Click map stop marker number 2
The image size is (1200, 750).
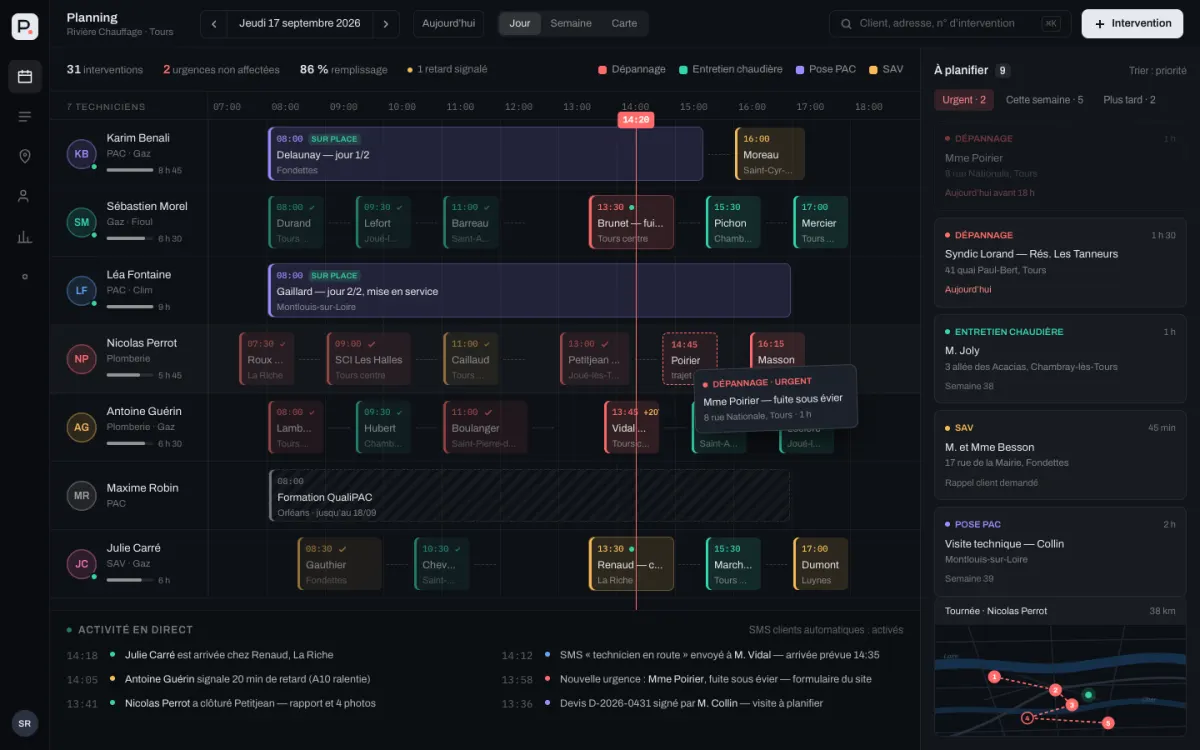[x=1055, y=690]
